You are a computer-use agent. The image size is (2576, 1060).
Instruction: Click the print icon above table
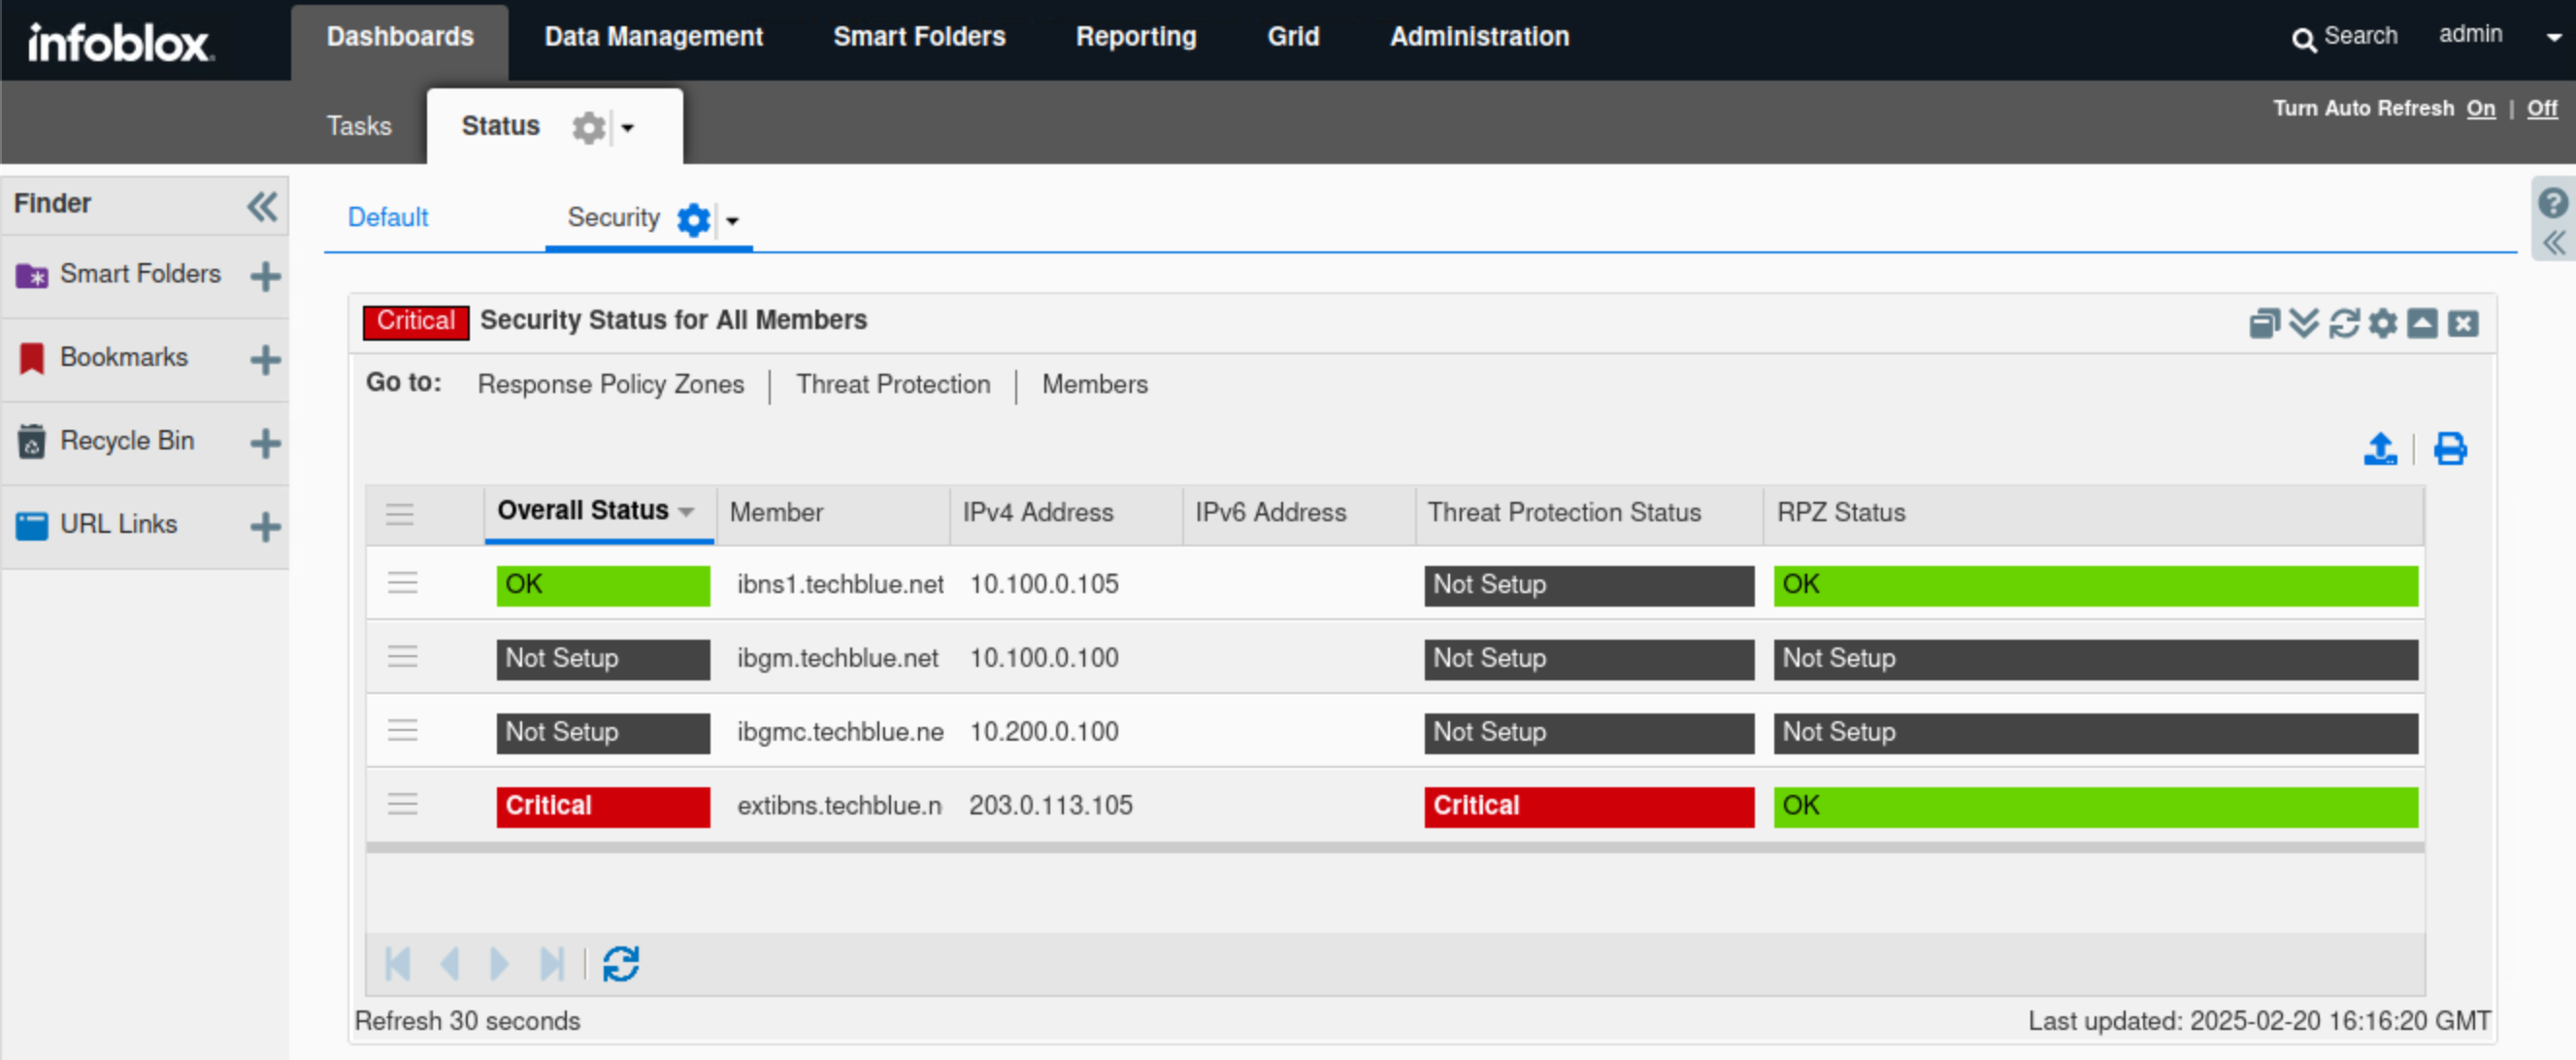(2449, 449)
